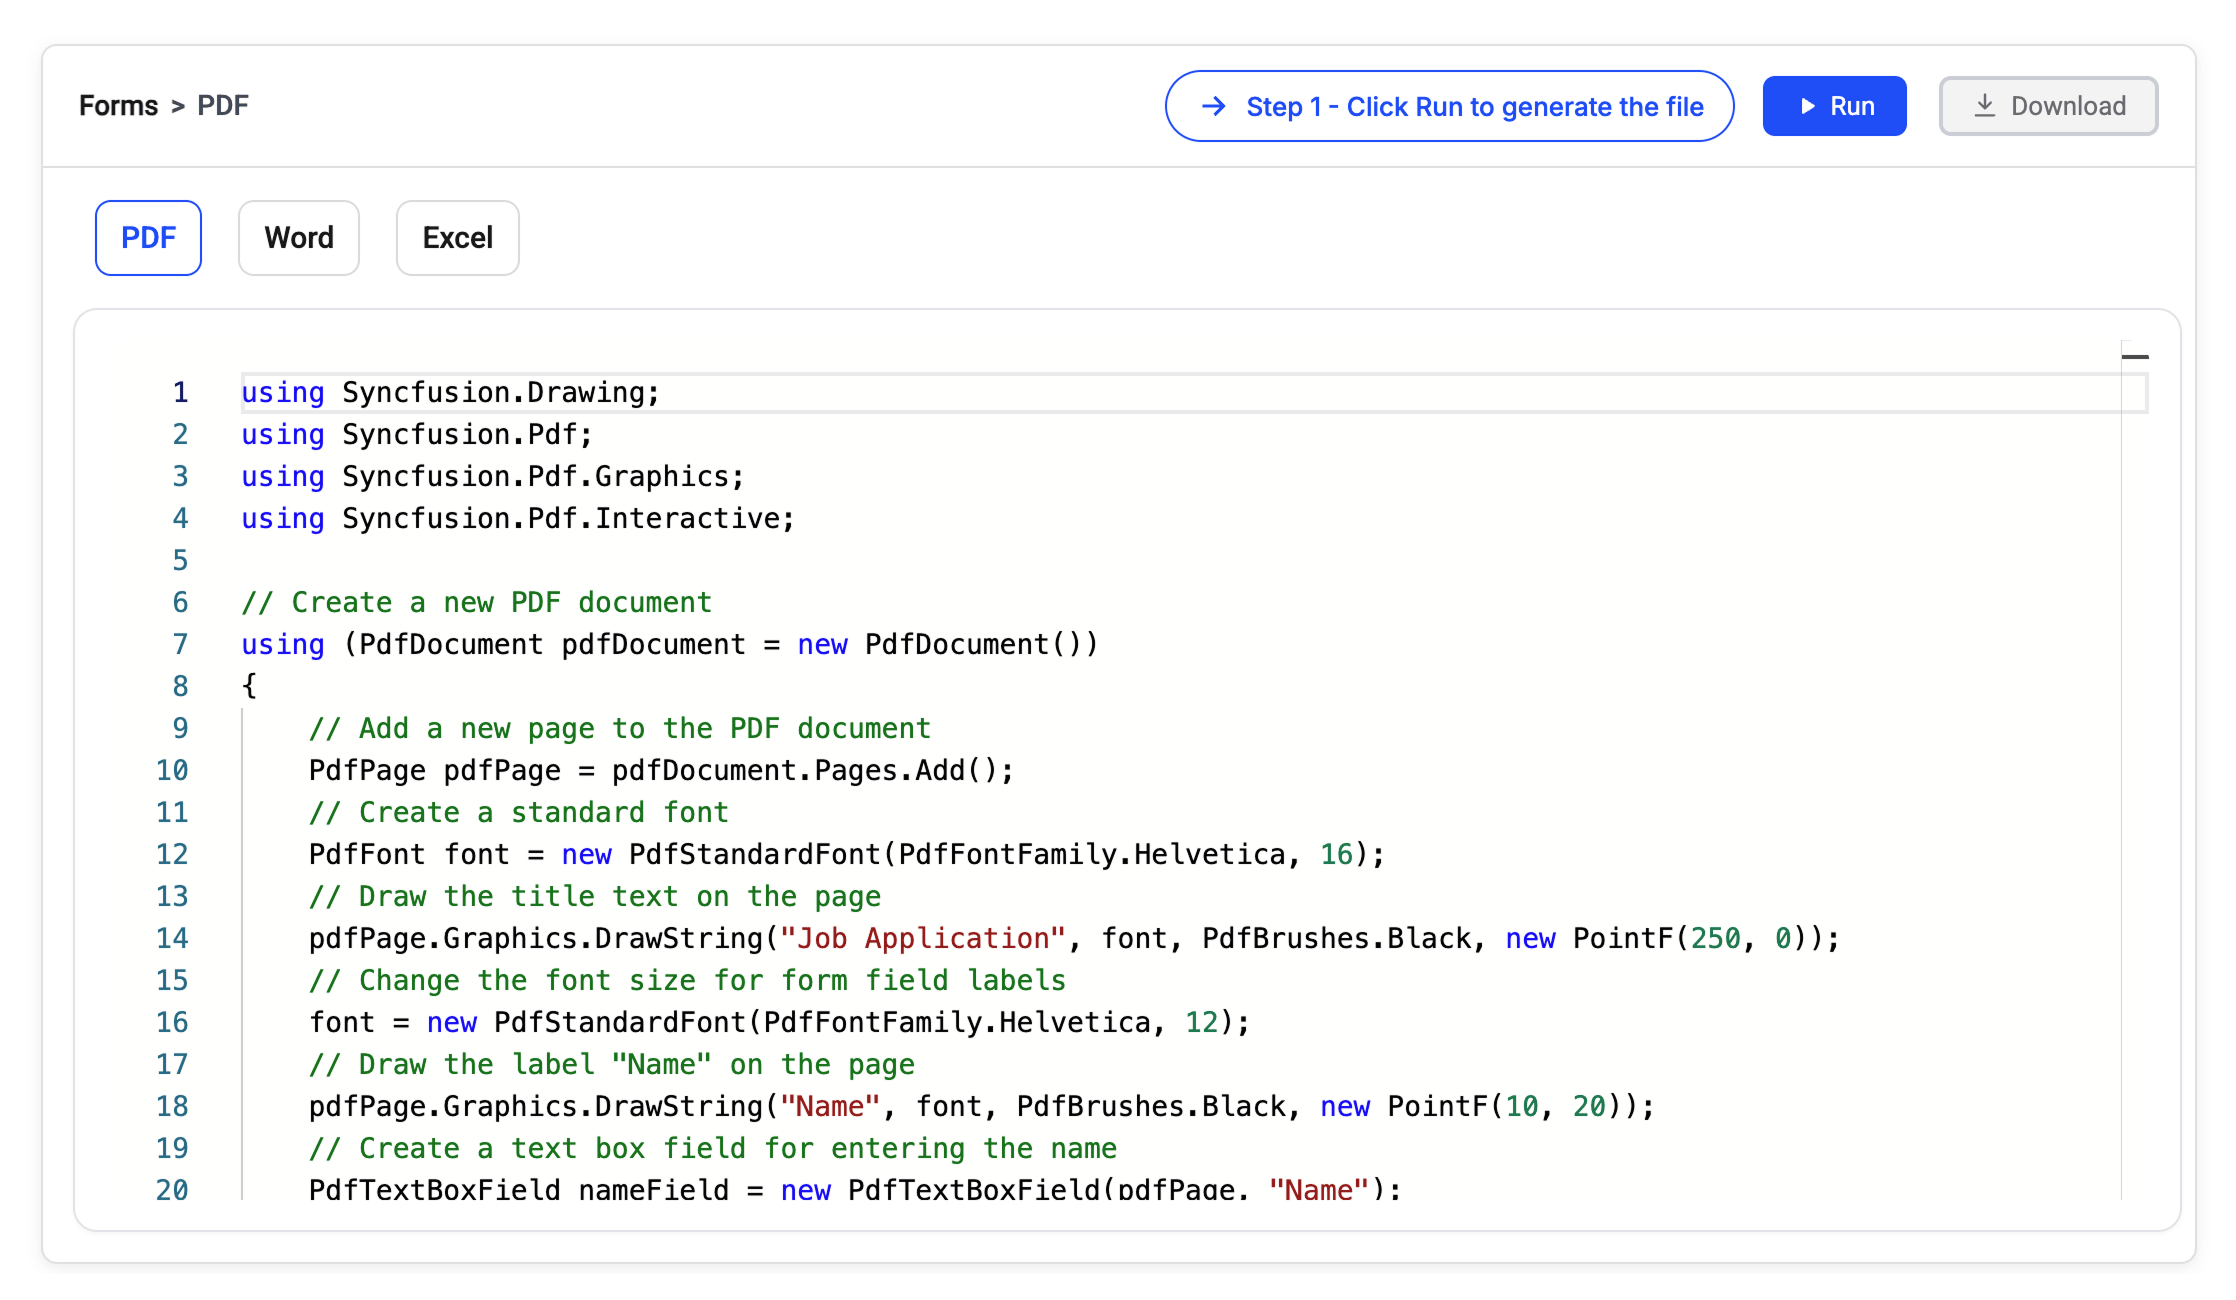Click the Download button
Viewport: 2236px width, 1300px height.
(2048, 106)
